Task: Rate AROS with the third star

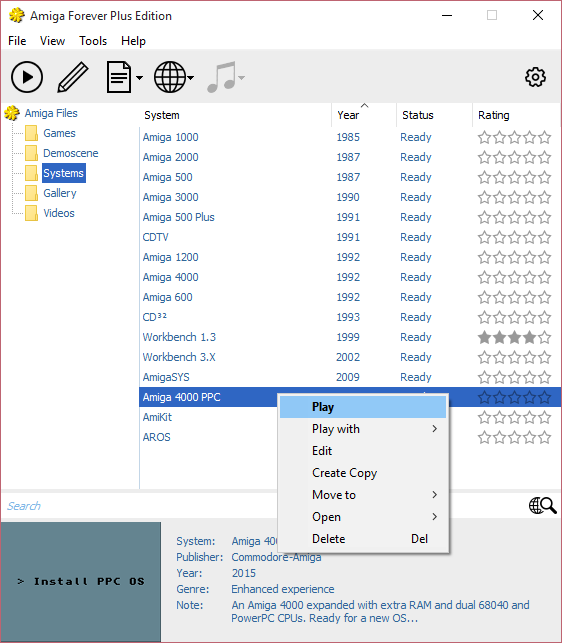Action: [514, 438]
